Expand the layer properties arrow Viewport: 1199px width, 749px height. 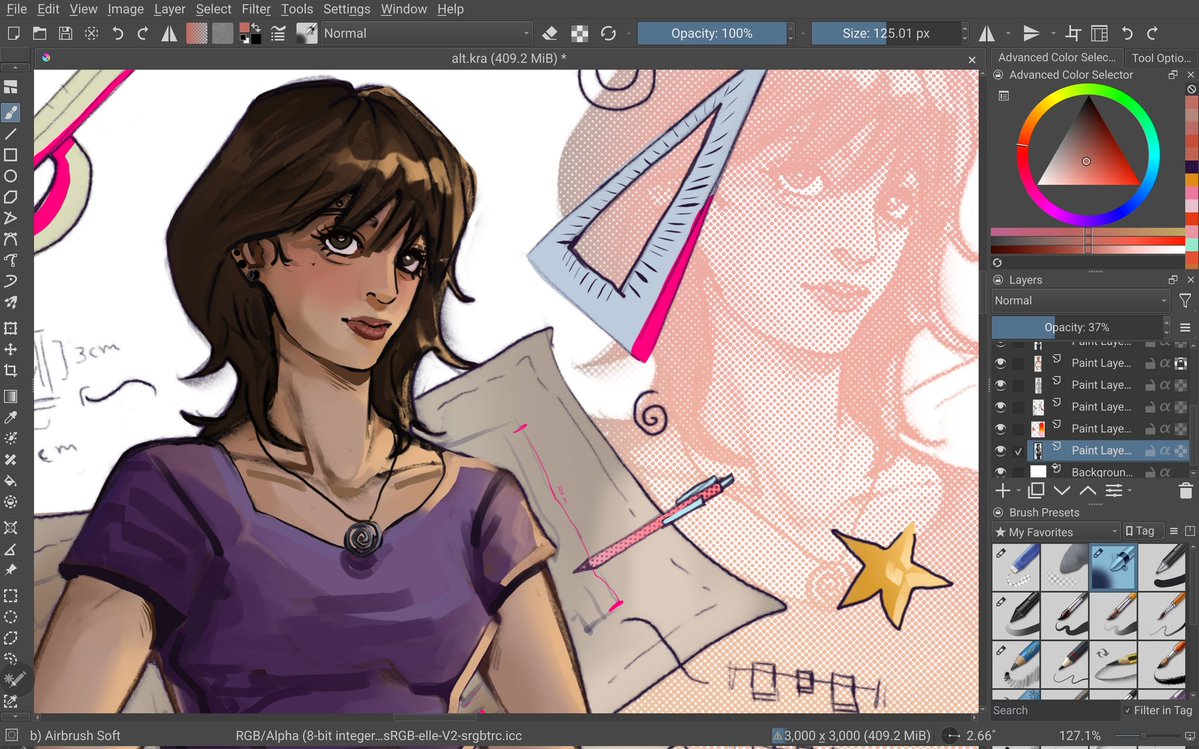tap(1129, 491)
